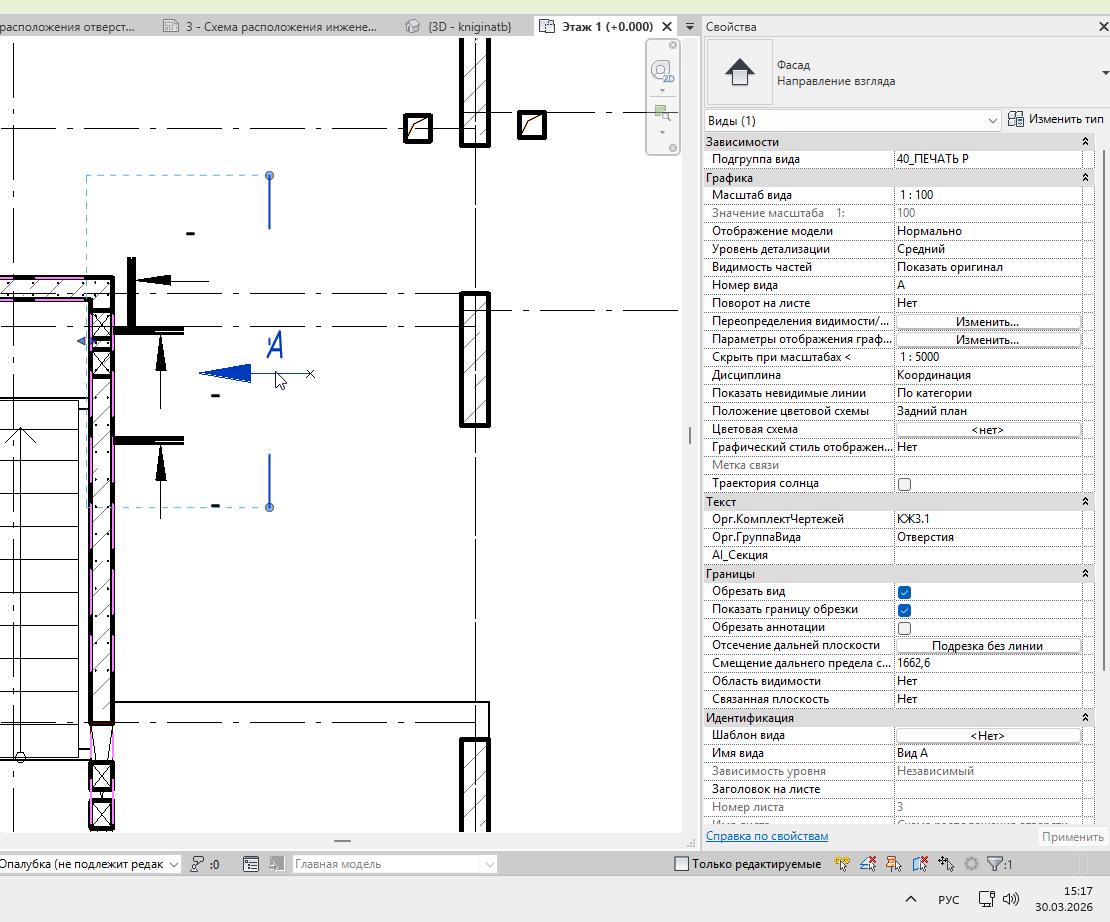Image resolution: width=1110 pixels, height=922 pixels.
Task: Click the Имя вида field with Вид А
Action: [986, 754]
